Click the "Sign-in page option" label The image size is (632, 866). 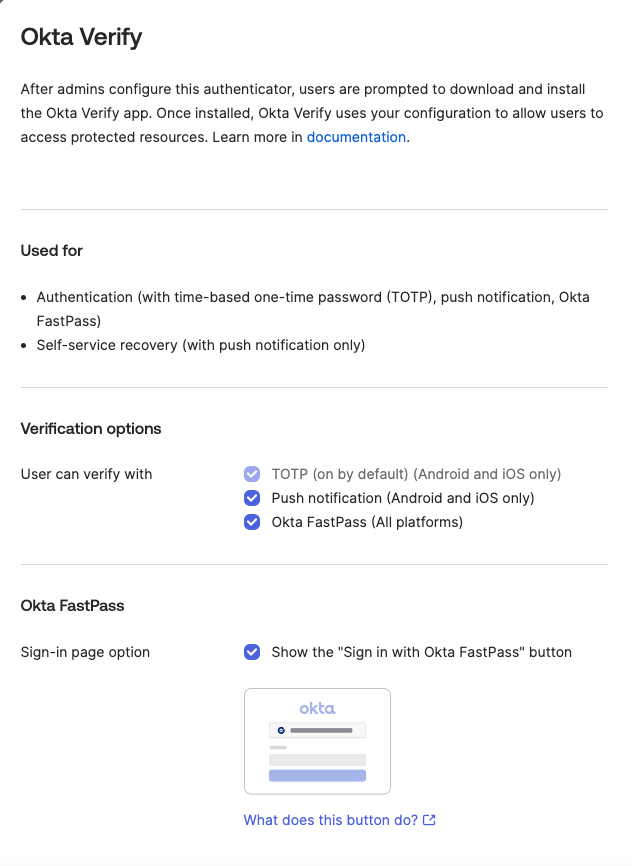[85, 652]
